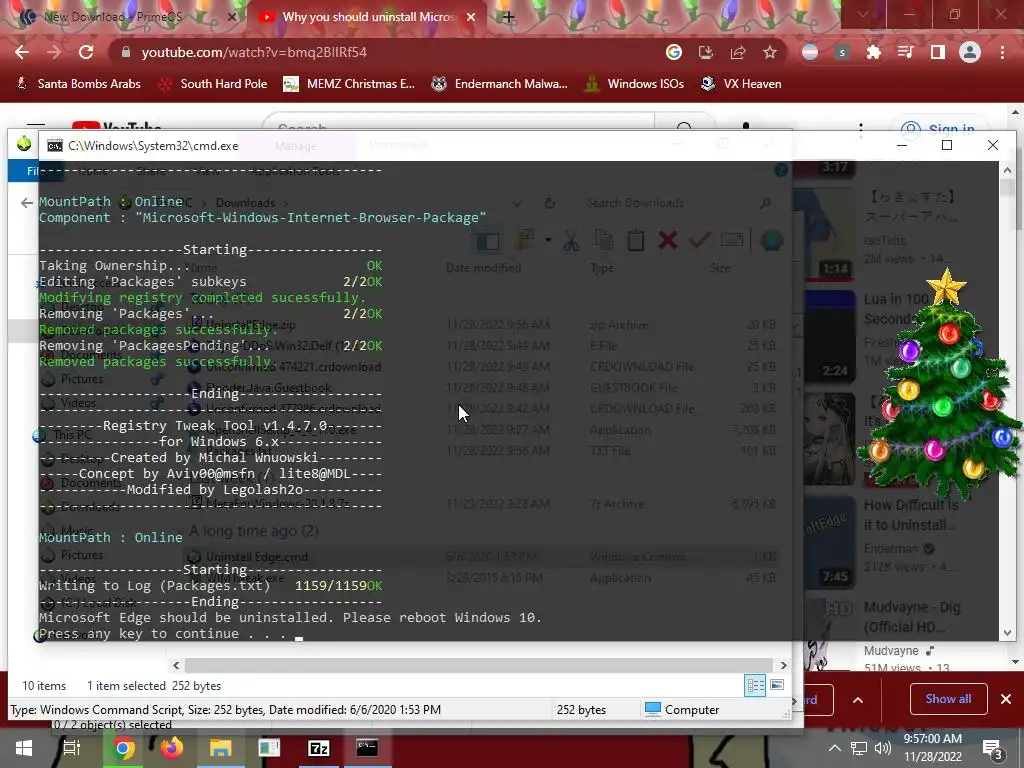The height and width of the screenshot is (768, 1024).
Task: Select the 'Why you should uninstall Micros' tab
Action: 366,18
